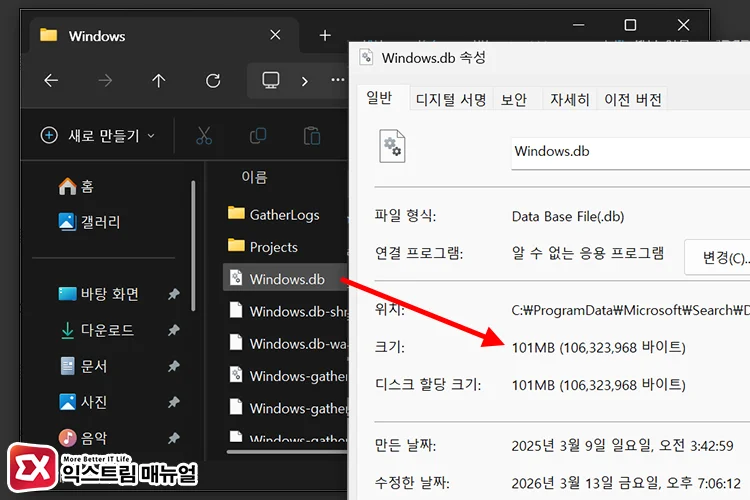Click the 디스크 할당 크기 value
The image size is (750, 500).
click(598, 384)
